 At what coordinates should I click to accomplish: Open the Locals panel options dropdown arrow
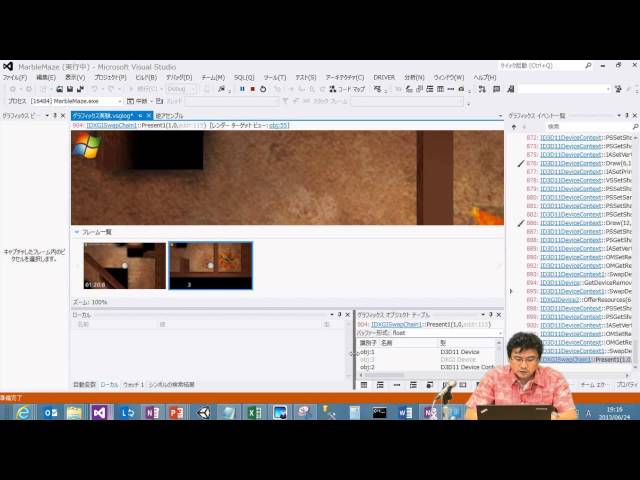(x=331, y=315)
